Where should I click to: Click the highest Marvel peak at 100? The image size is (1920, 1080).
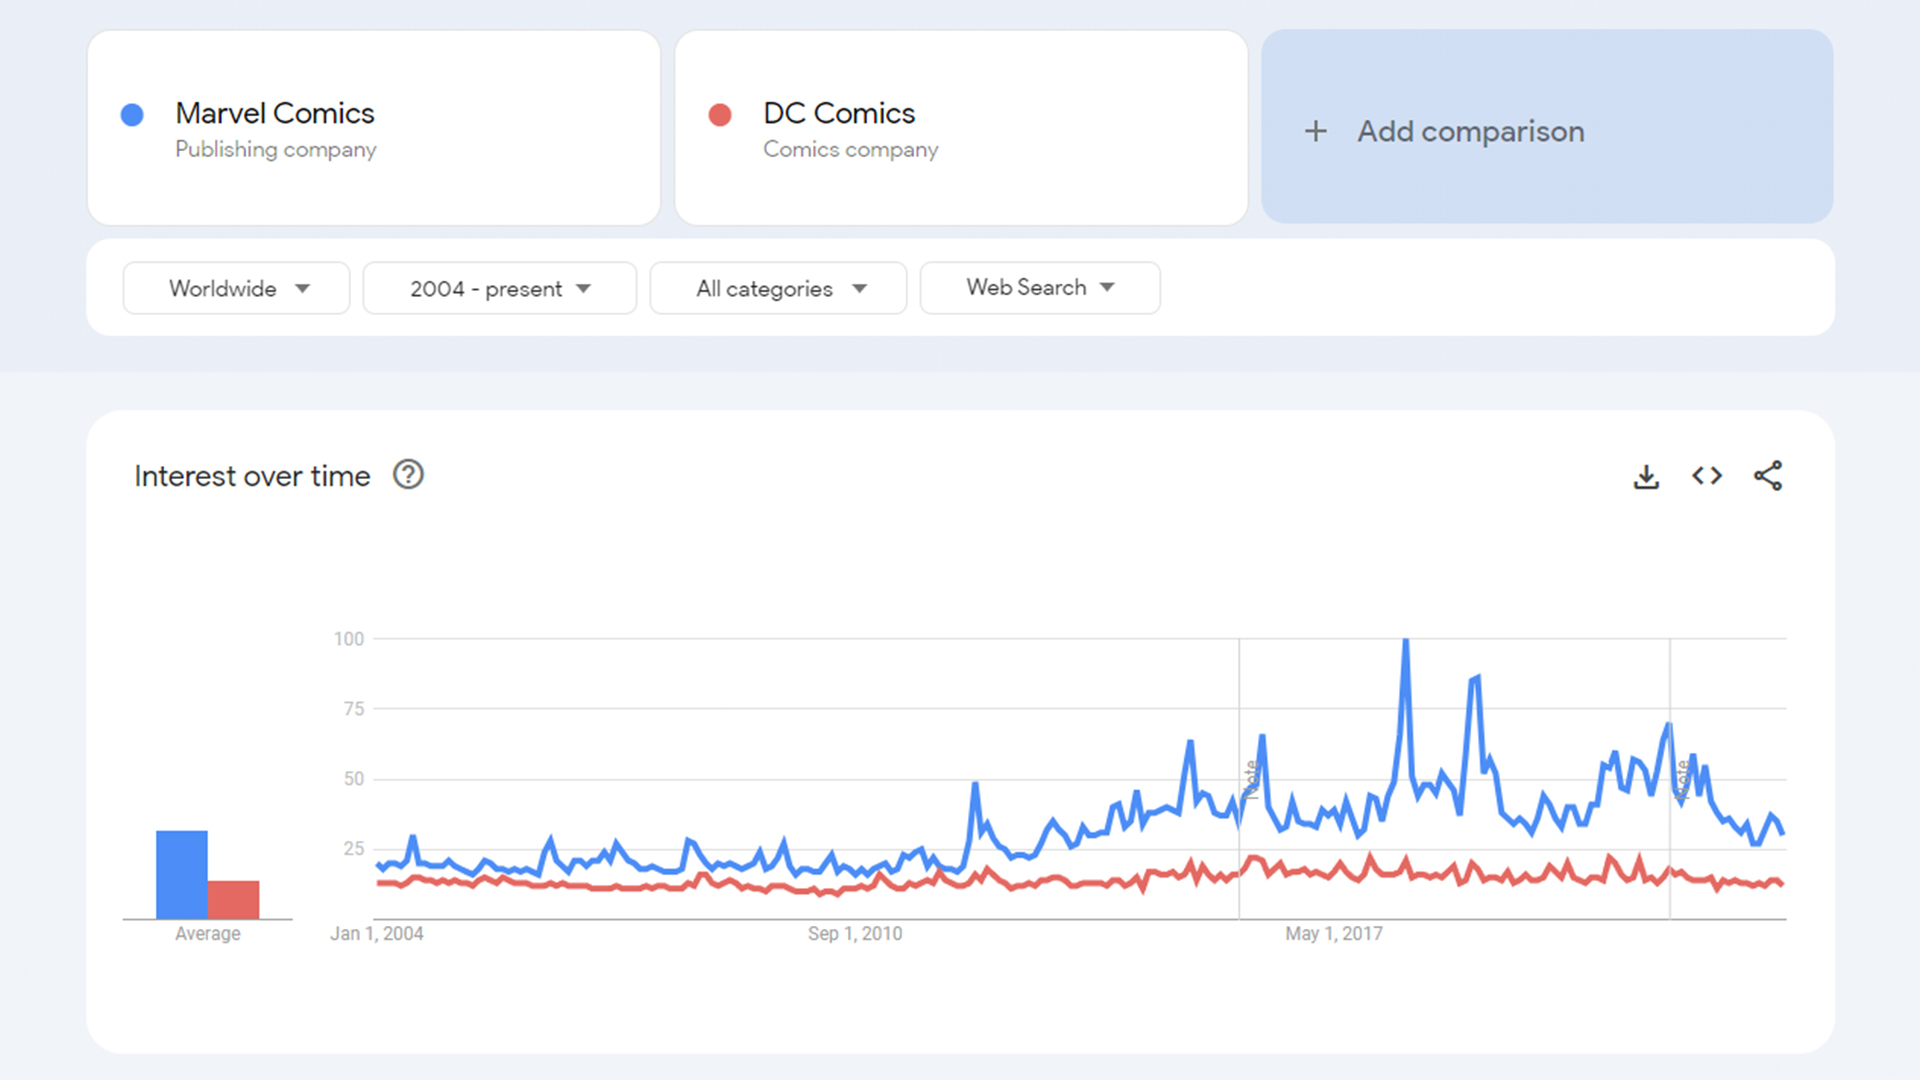pyautogui.click(x=1406, y=641)
